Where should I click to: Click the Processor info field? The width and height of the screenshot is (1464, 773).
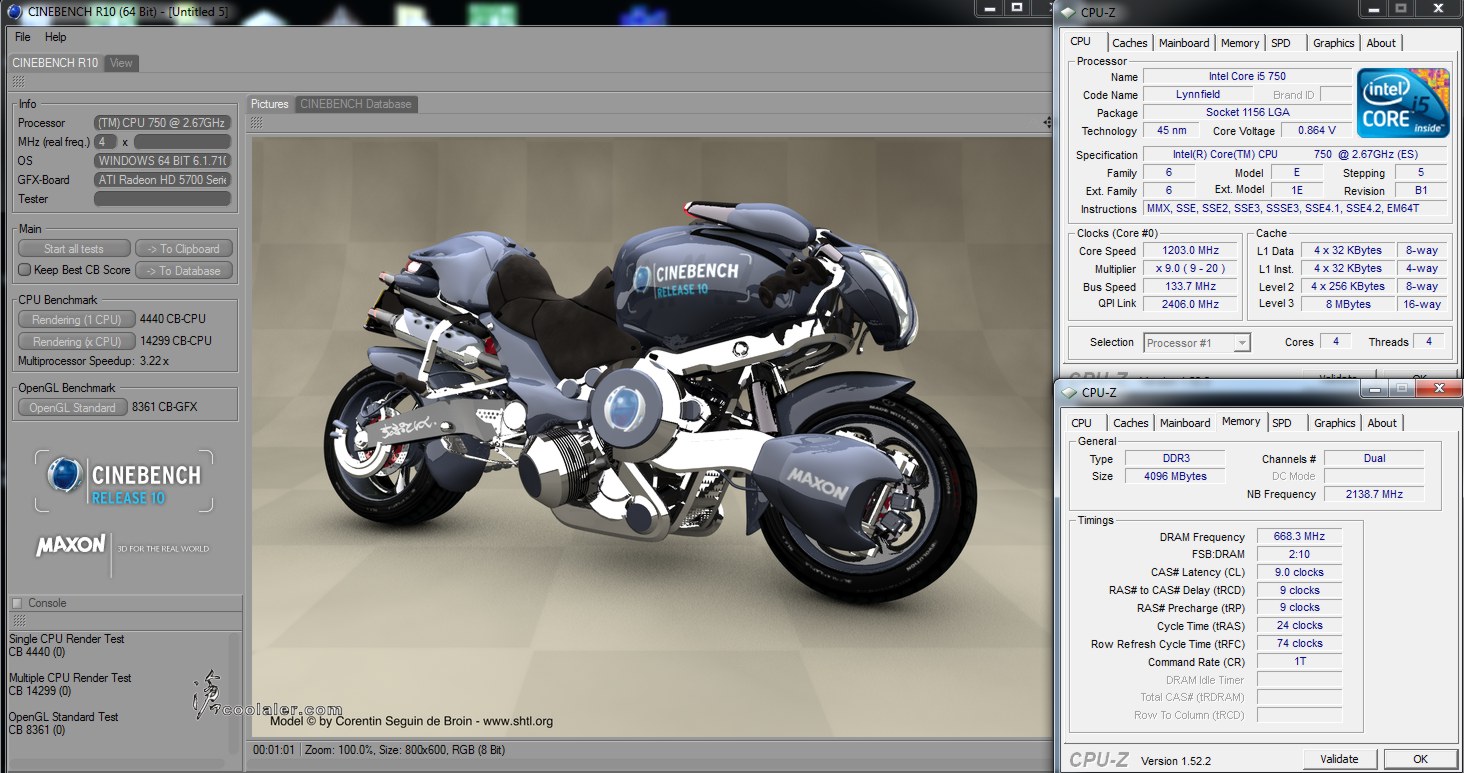163,123
